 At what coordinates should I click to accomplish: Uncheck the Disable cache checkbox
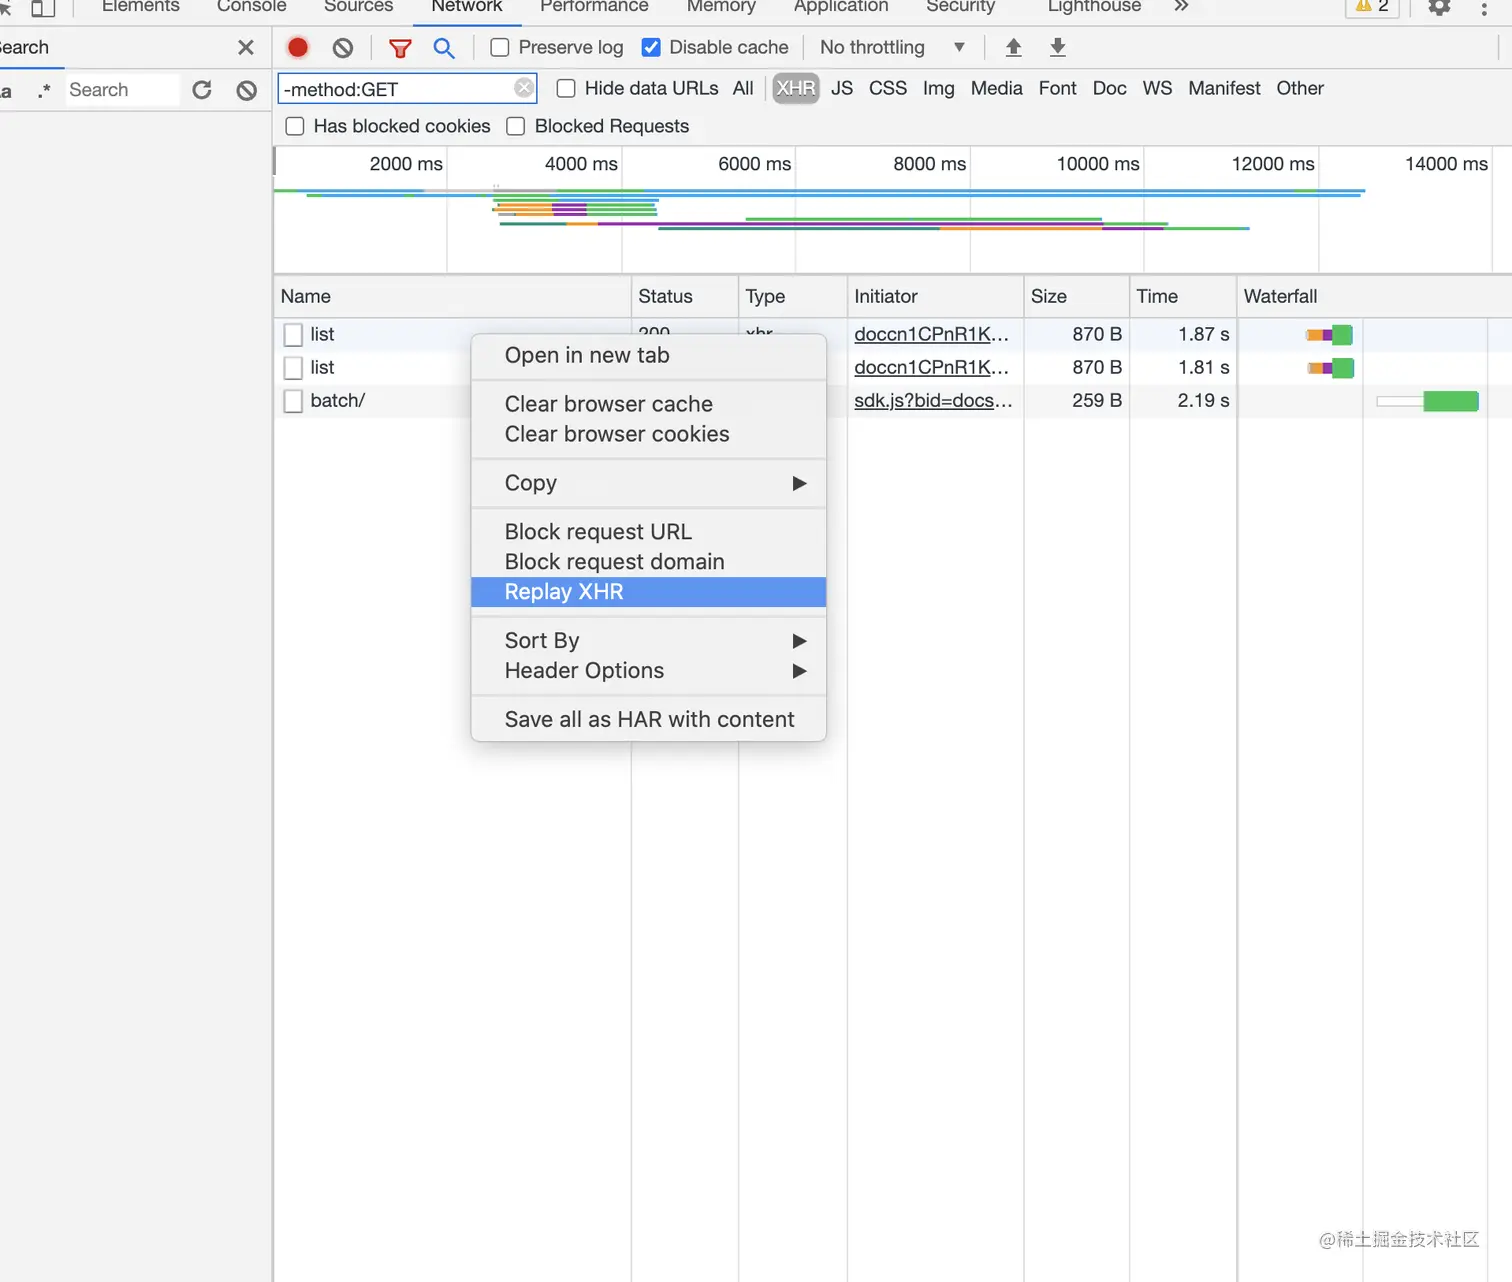point(651,47)
